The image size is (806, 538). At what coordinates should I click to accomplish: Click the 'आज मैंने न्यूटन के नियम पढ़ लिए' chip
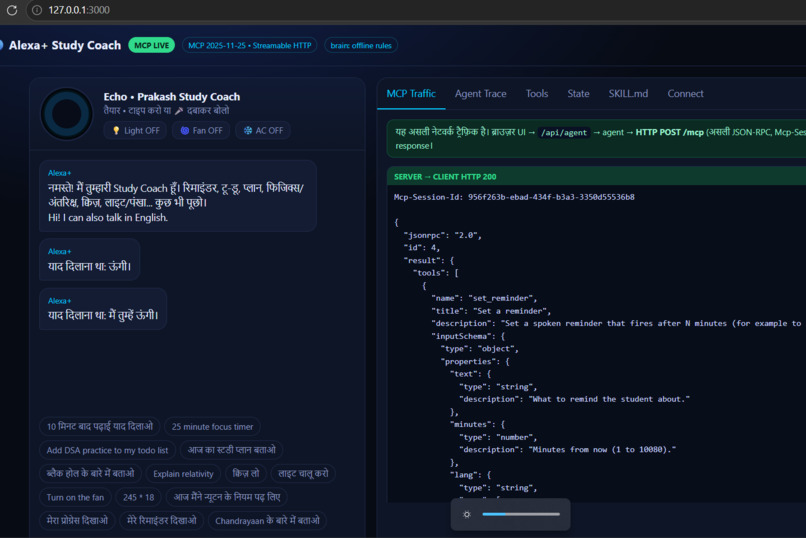(227, 497)
